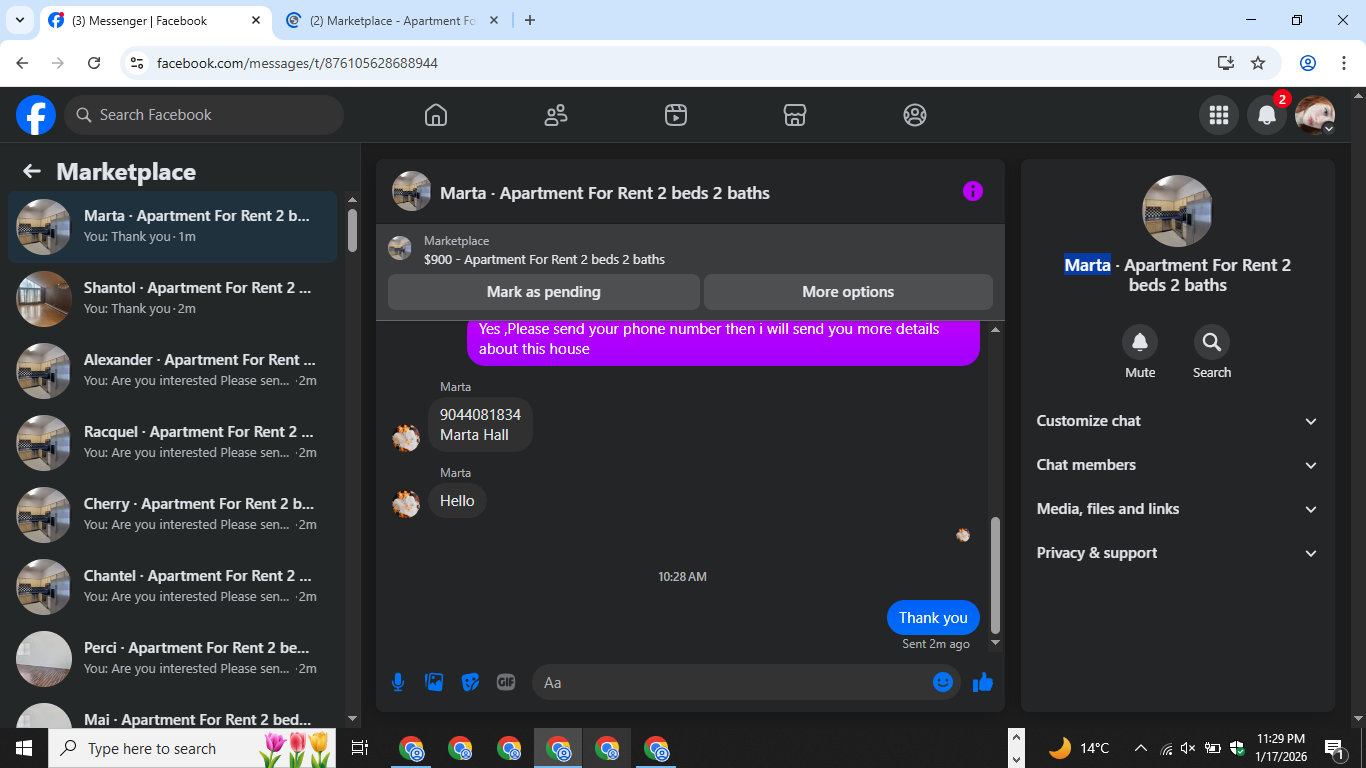Attach a file photo icon
Viewport: 1366px width, 768px height.
pos(434,682)
